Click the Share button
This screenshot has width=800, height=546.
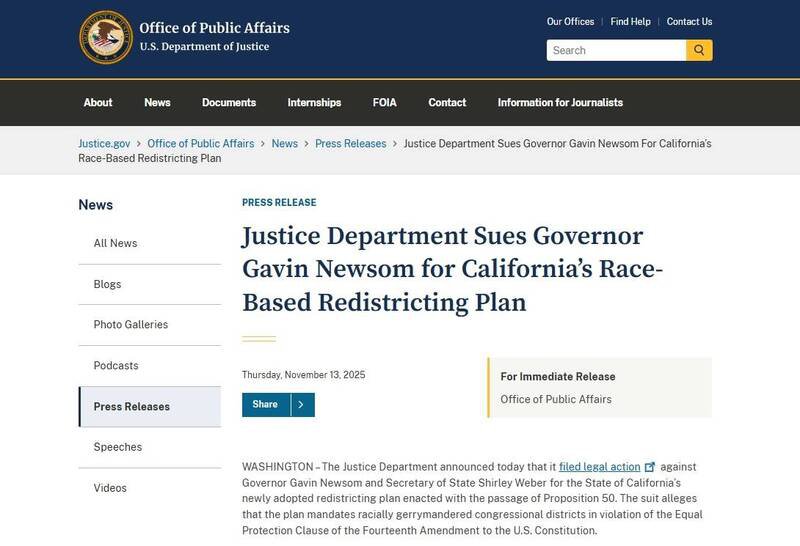[x=265, y=404]
